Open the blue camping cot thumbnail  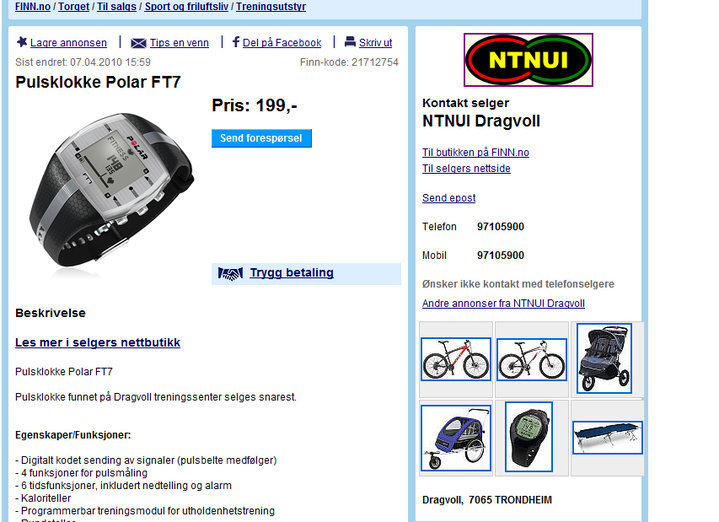(608, 438)
